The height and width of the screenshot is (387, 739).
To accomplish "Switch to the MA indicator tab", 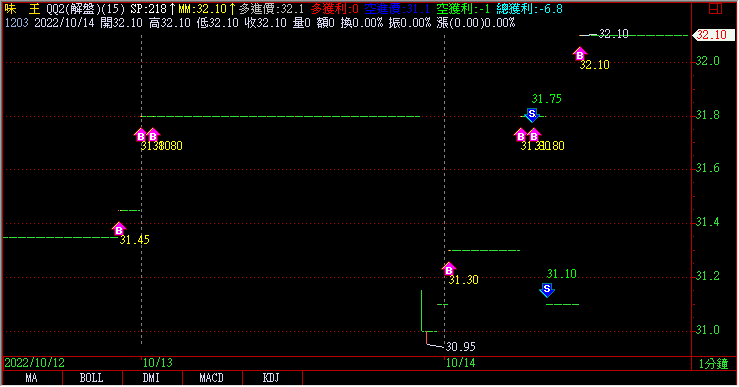I will pos(32,378).
